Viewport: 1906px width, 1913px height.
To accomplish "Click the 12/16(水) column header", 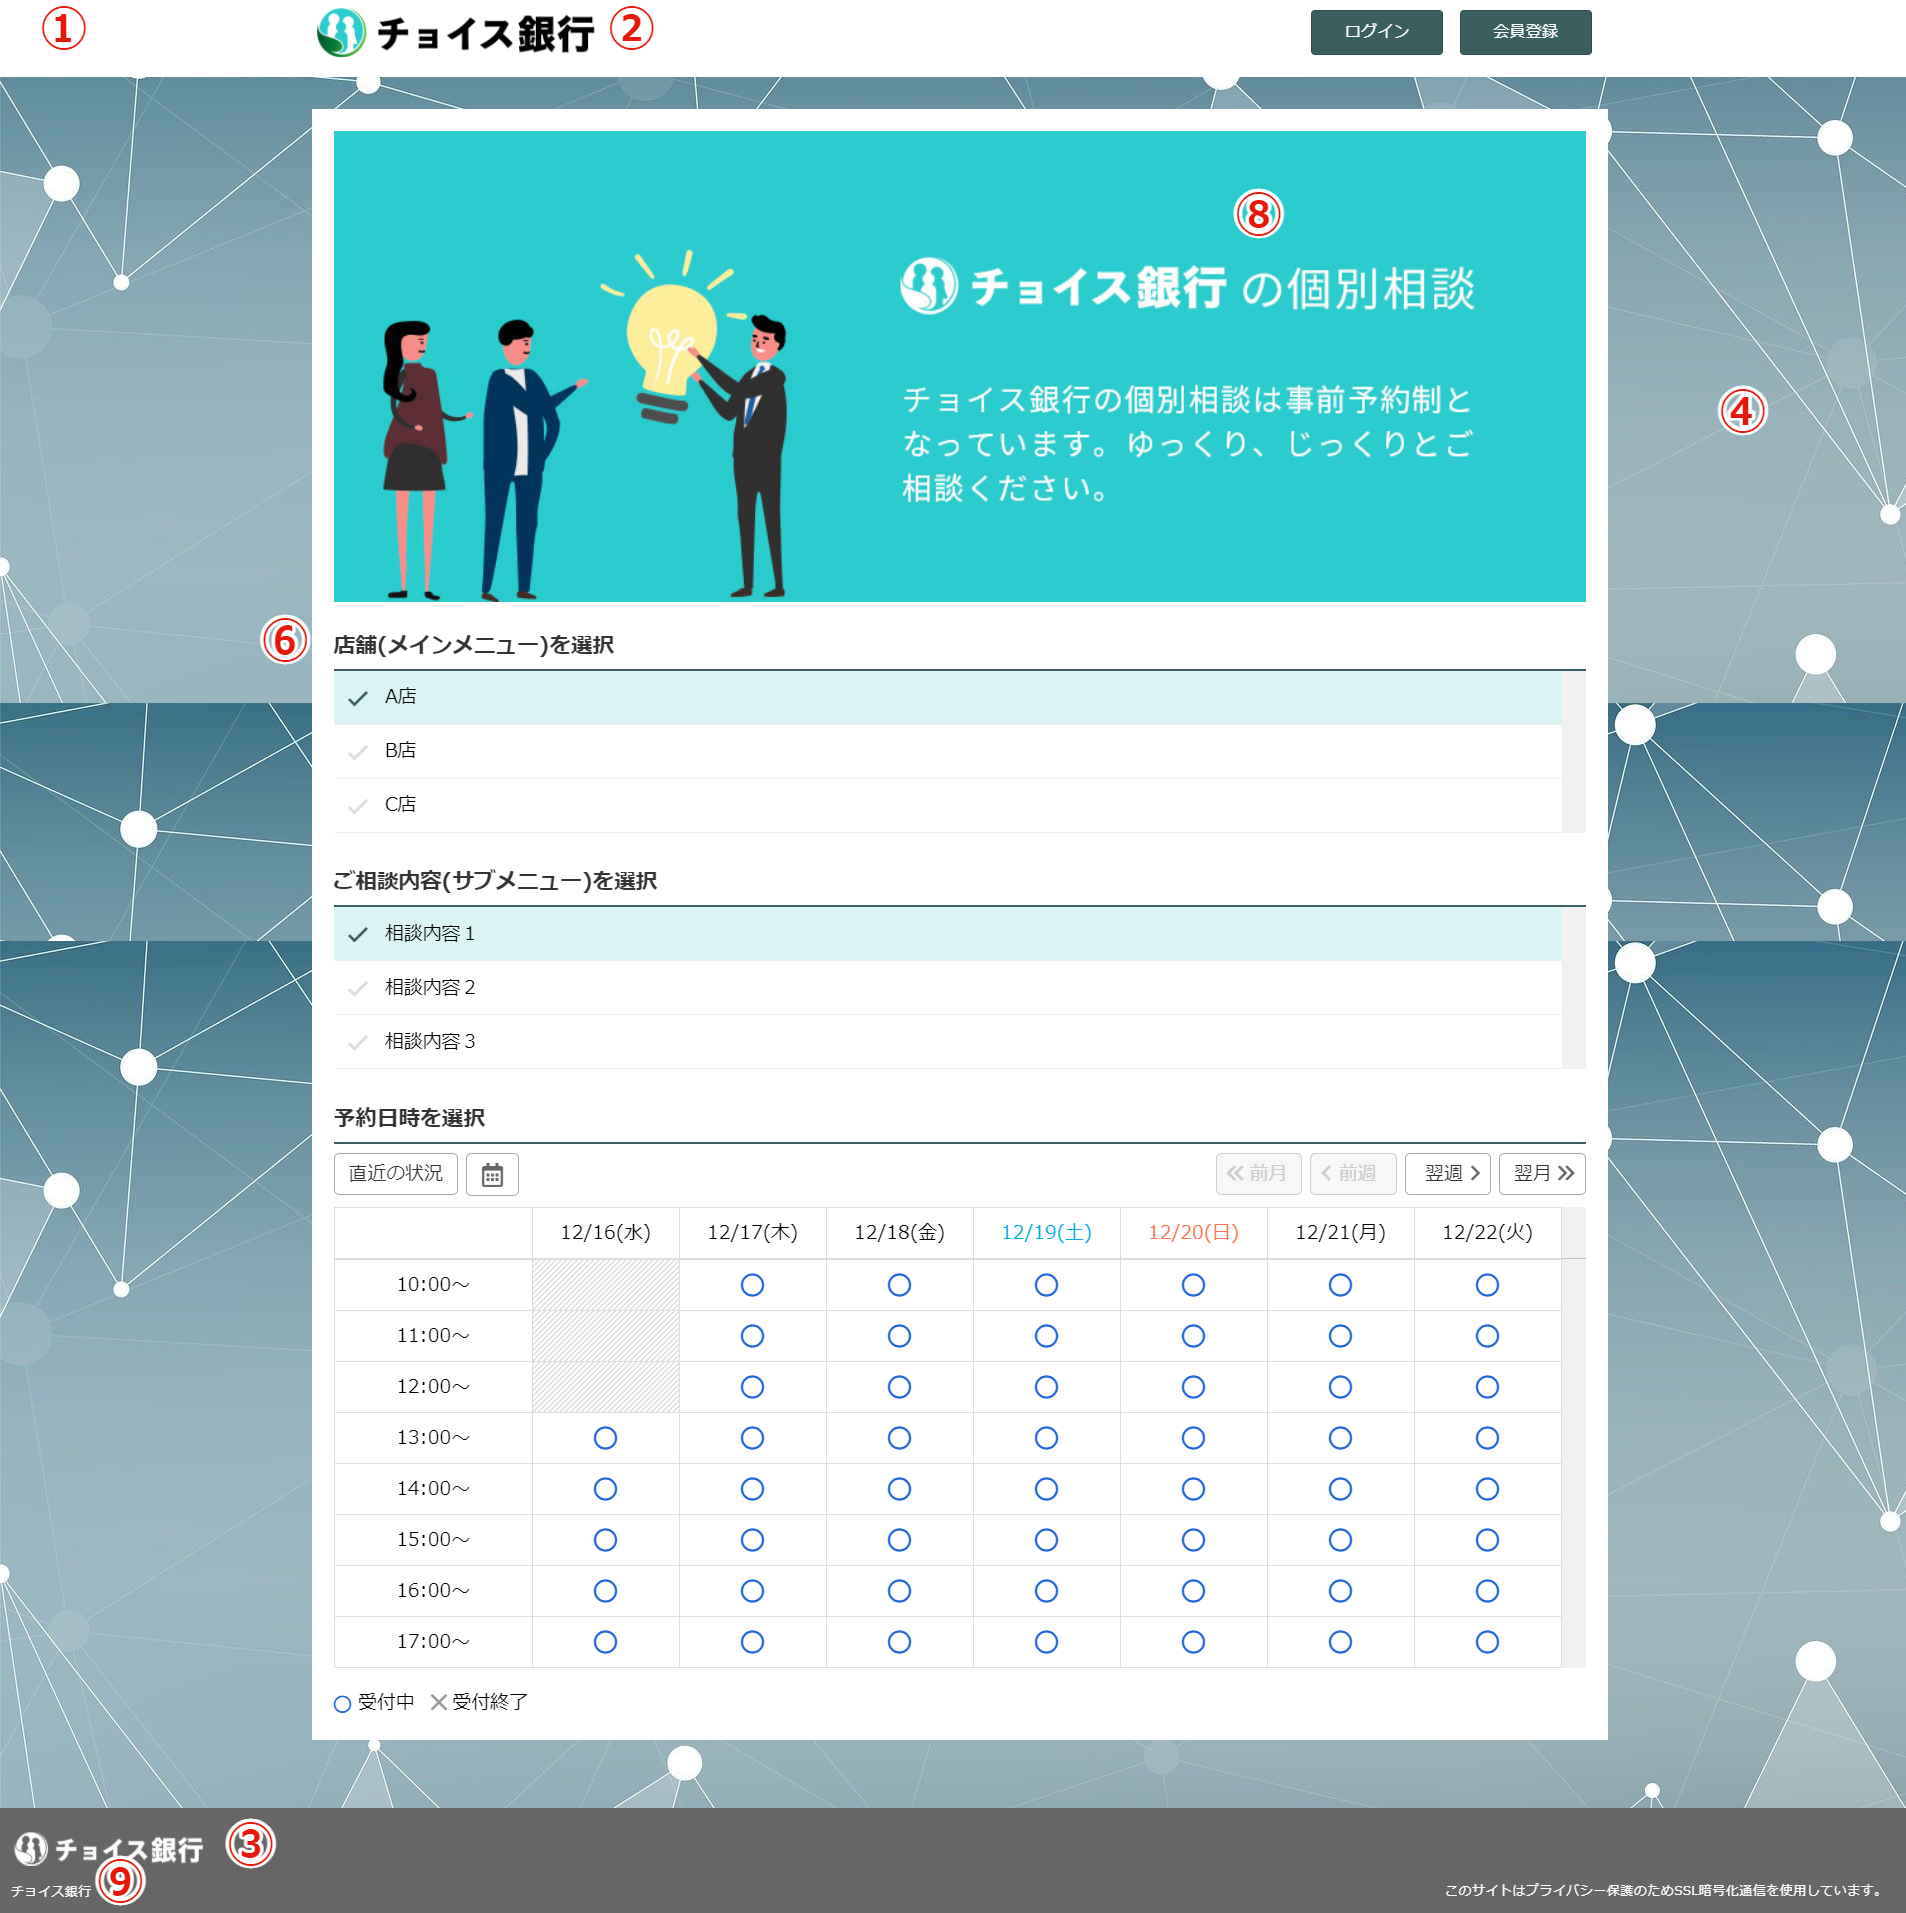I will pyautogui.click(x=605, y=1233).
